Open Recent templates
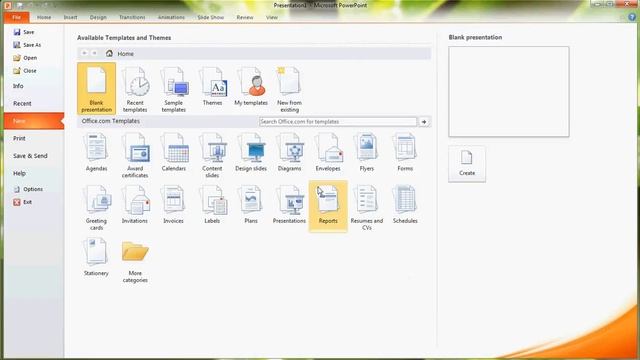 [x=135, y=89]
